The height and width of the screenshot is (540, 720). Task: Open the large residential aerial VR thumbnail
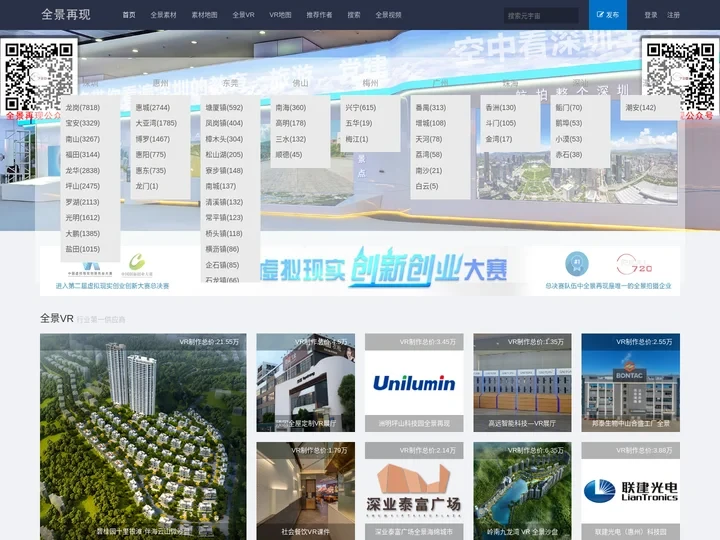[143, 437]
